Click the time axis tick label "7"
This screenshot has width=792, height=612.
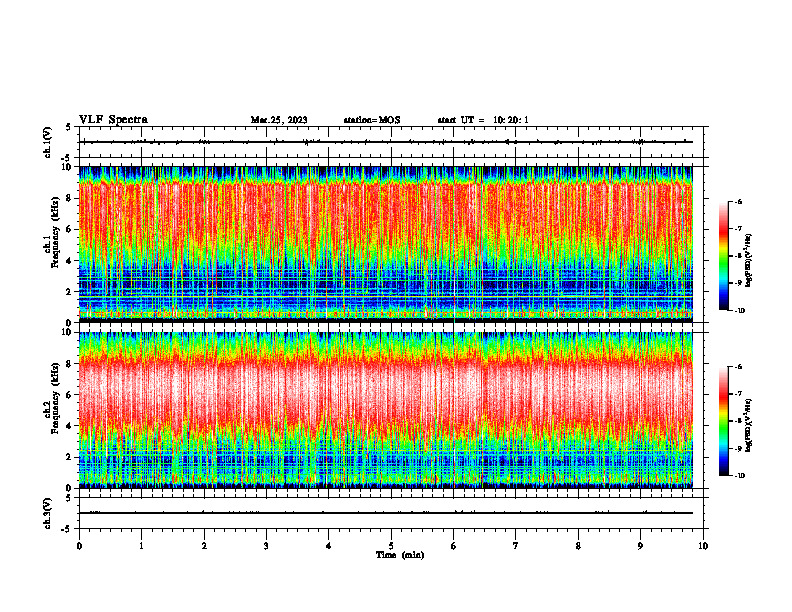tap(516, 546)
